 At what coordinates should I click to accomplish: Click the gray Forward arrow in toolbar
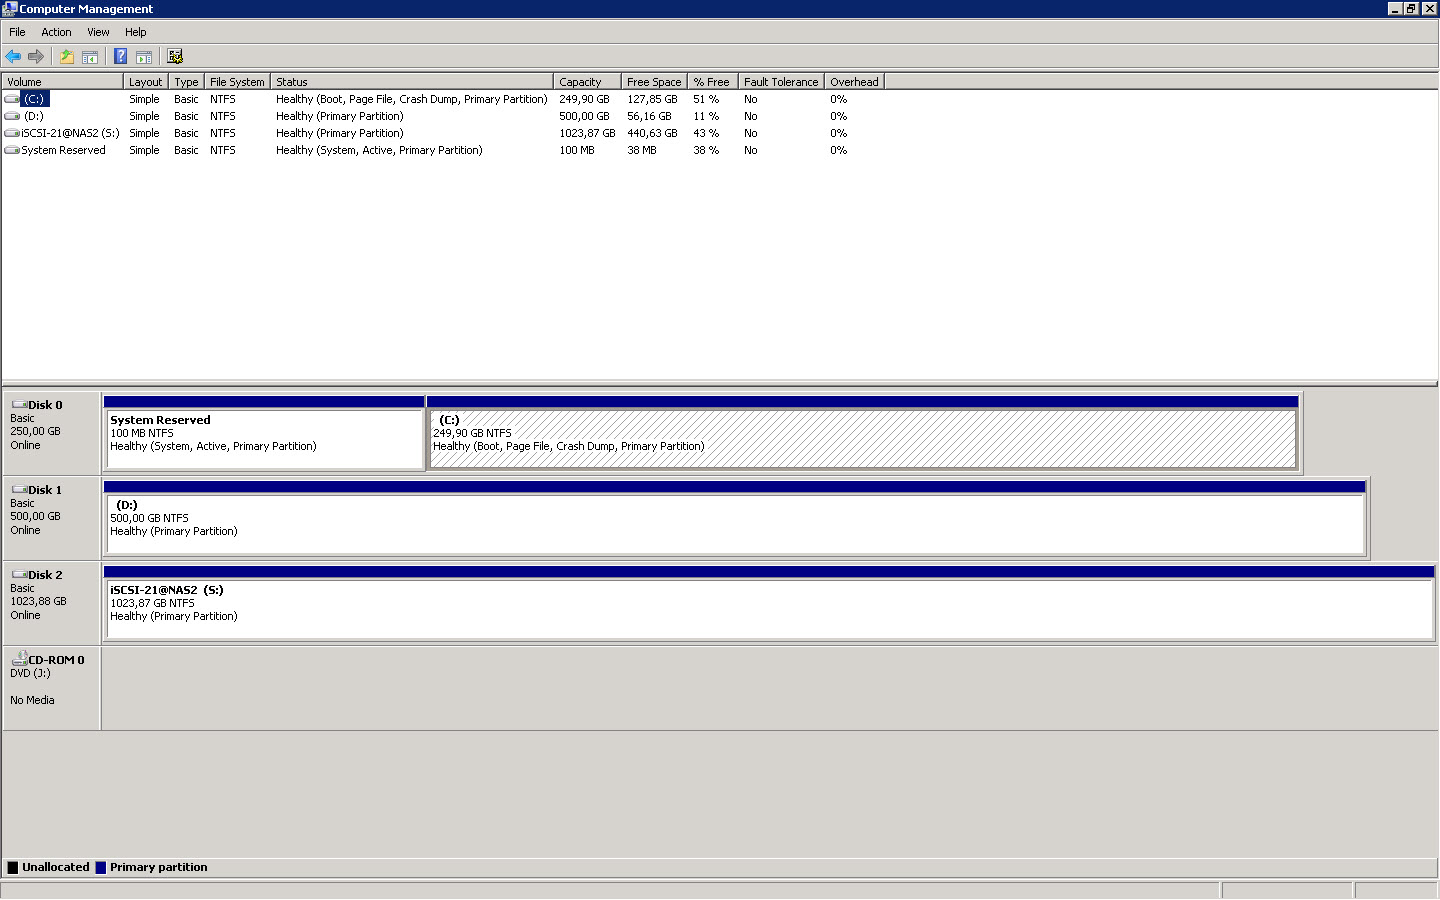(x=36, y=57)
